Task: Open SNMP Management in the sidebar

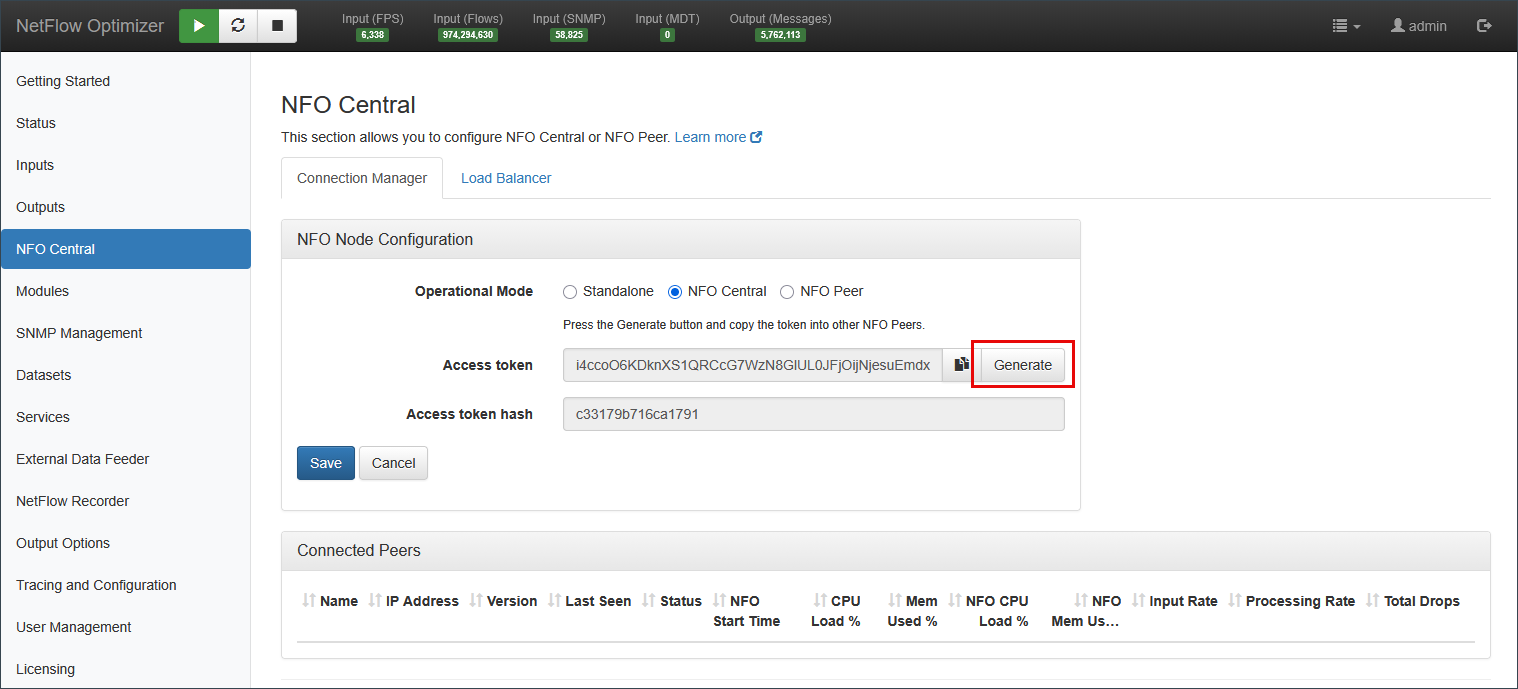Action: pos(79,333)
